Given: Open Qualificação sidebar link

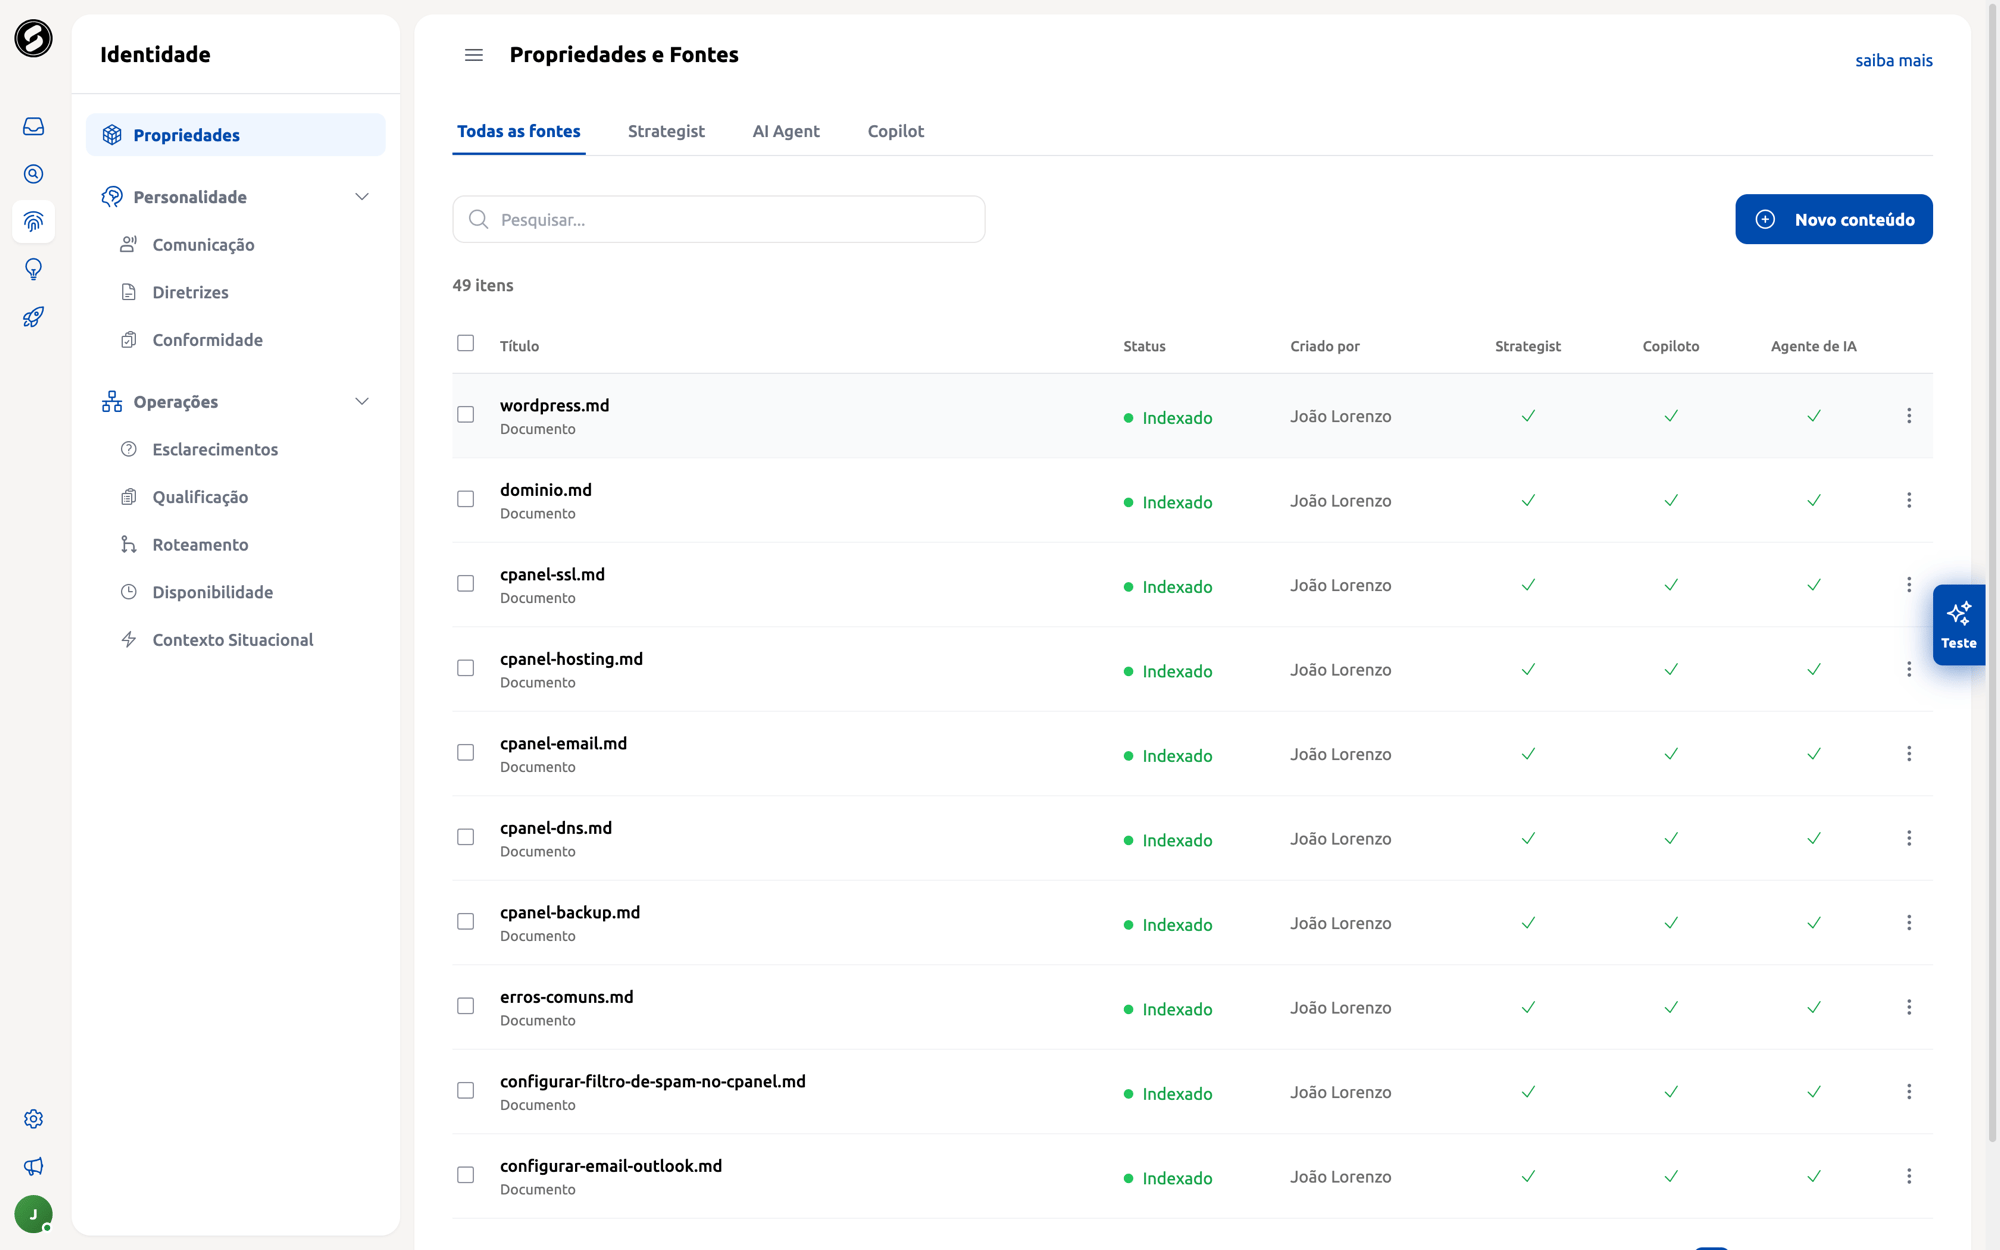Looking at the screenshot, I should pyautogui.click(x=200, y=497).
